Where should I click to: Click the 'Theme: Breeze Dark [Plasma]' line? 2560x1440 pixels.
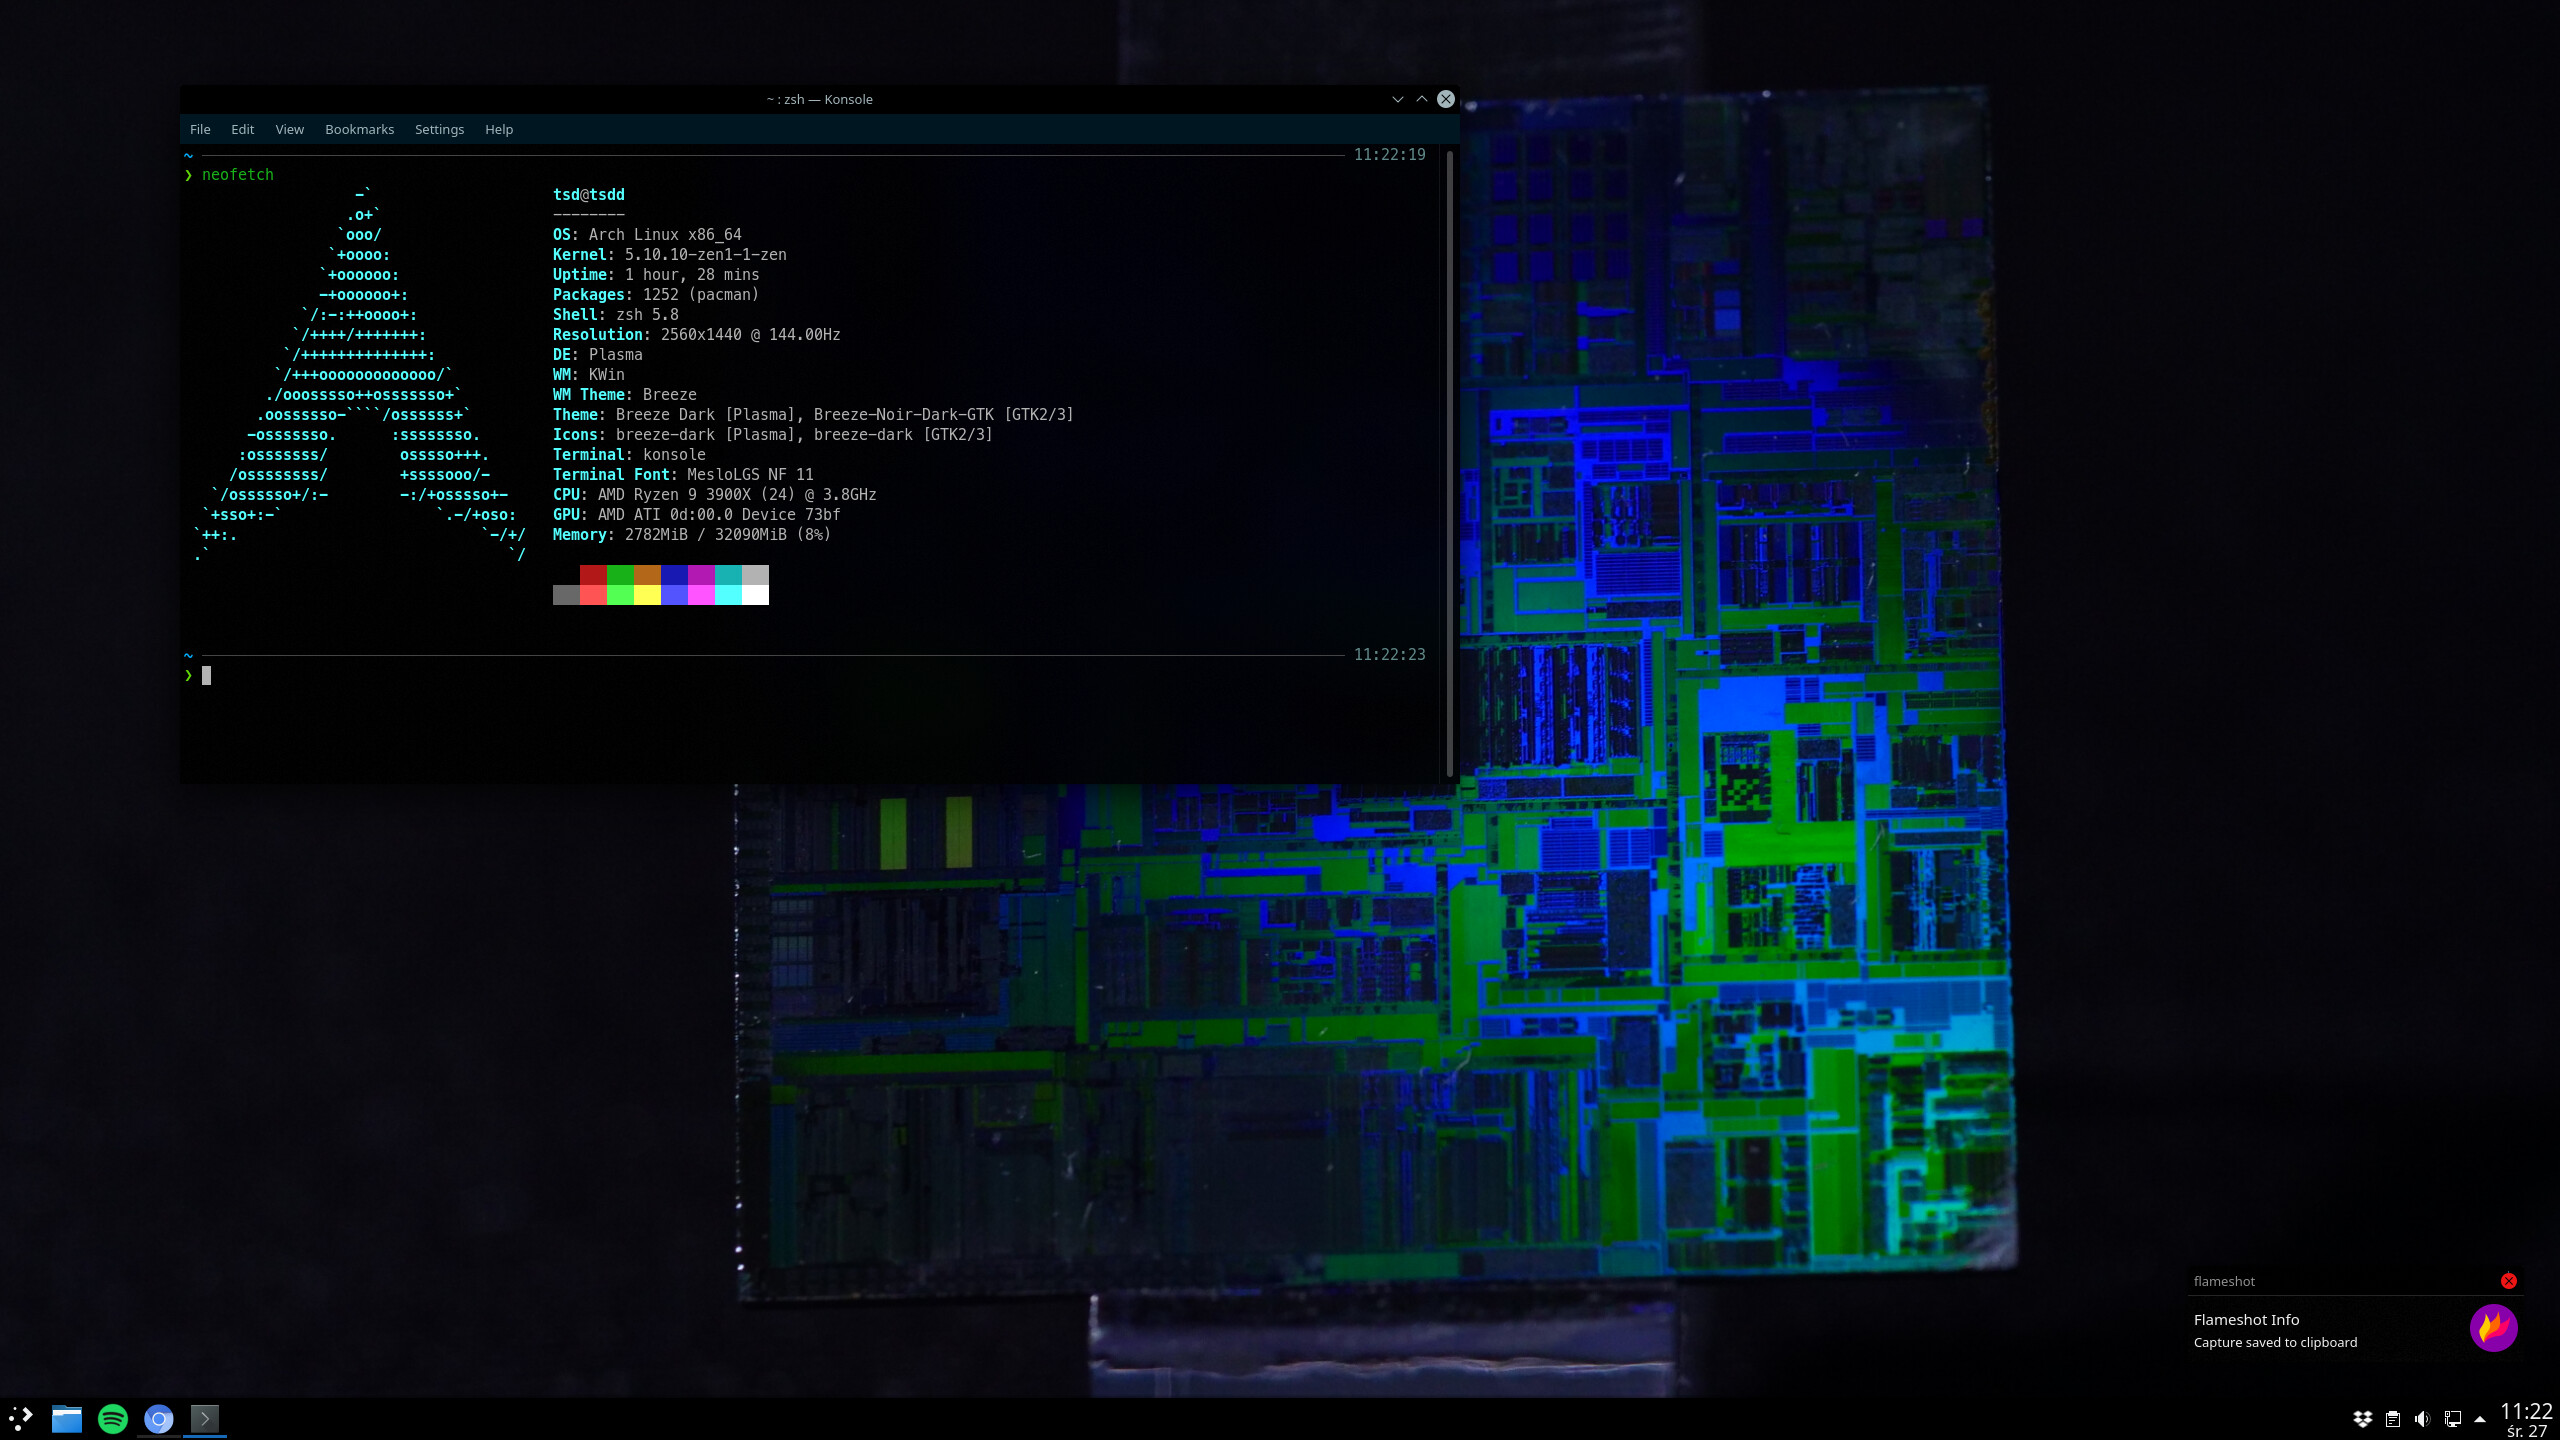click(x=813, y=414)
